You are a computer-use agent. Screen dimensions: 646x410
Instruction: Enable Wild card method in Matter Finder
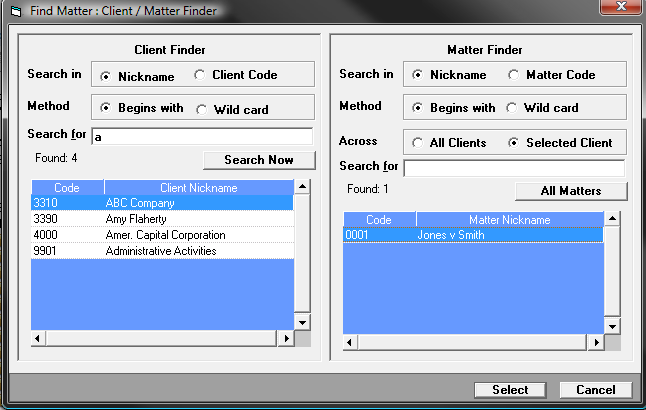click(x=514, y=109)
